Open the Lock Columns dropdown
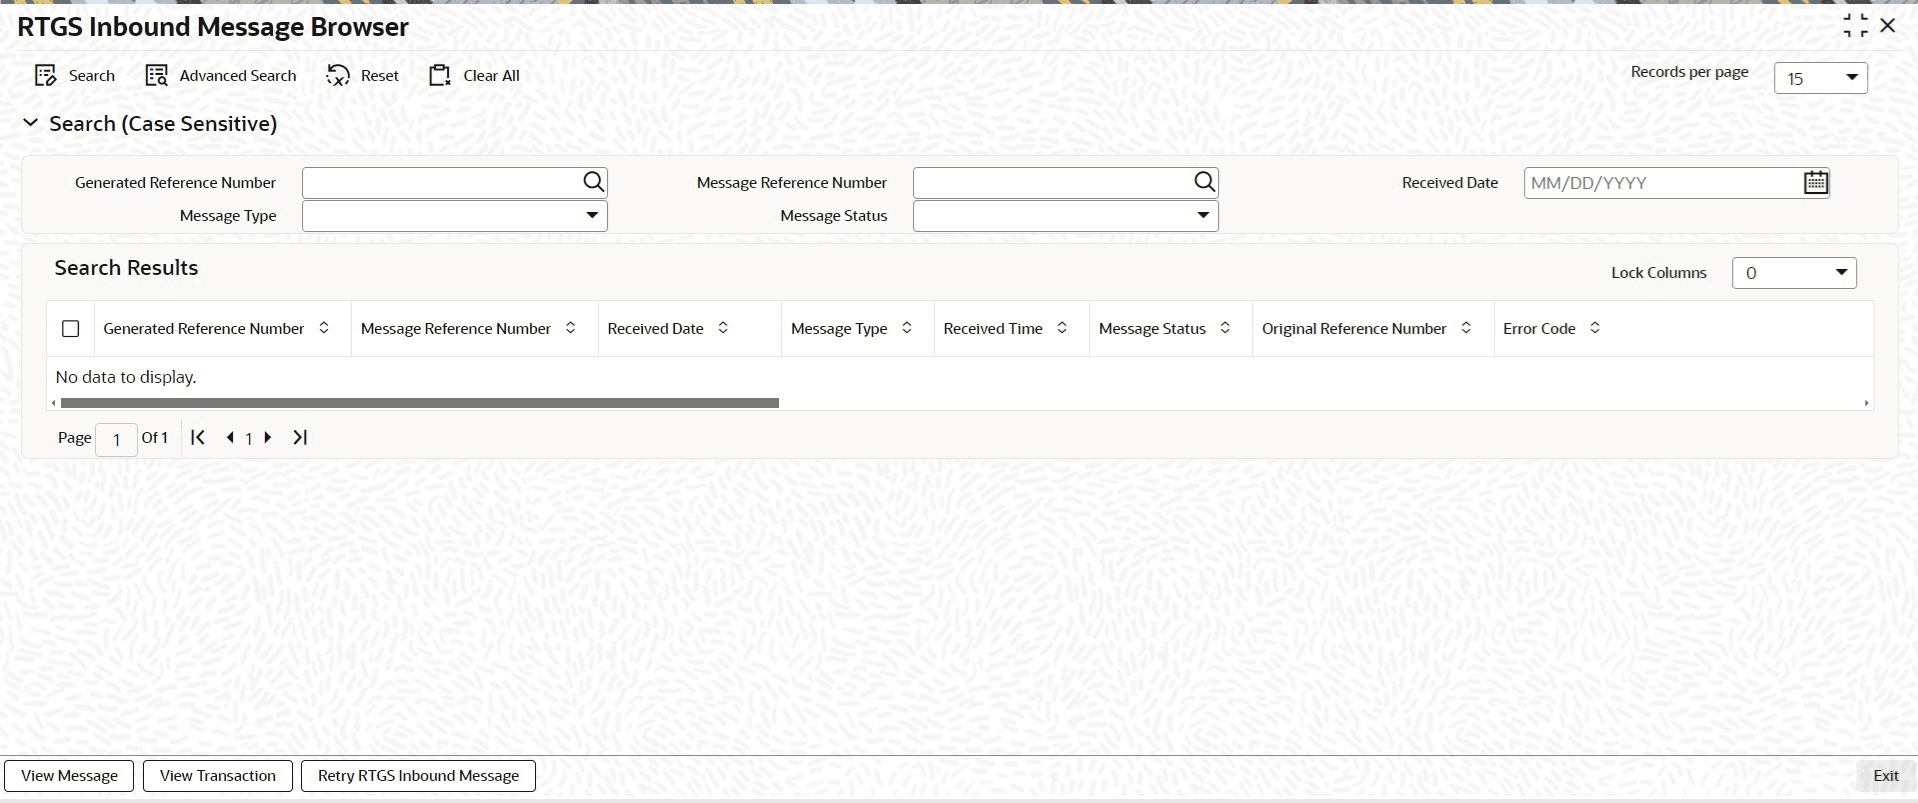The image size is (1918, 803). [1794, 273]
